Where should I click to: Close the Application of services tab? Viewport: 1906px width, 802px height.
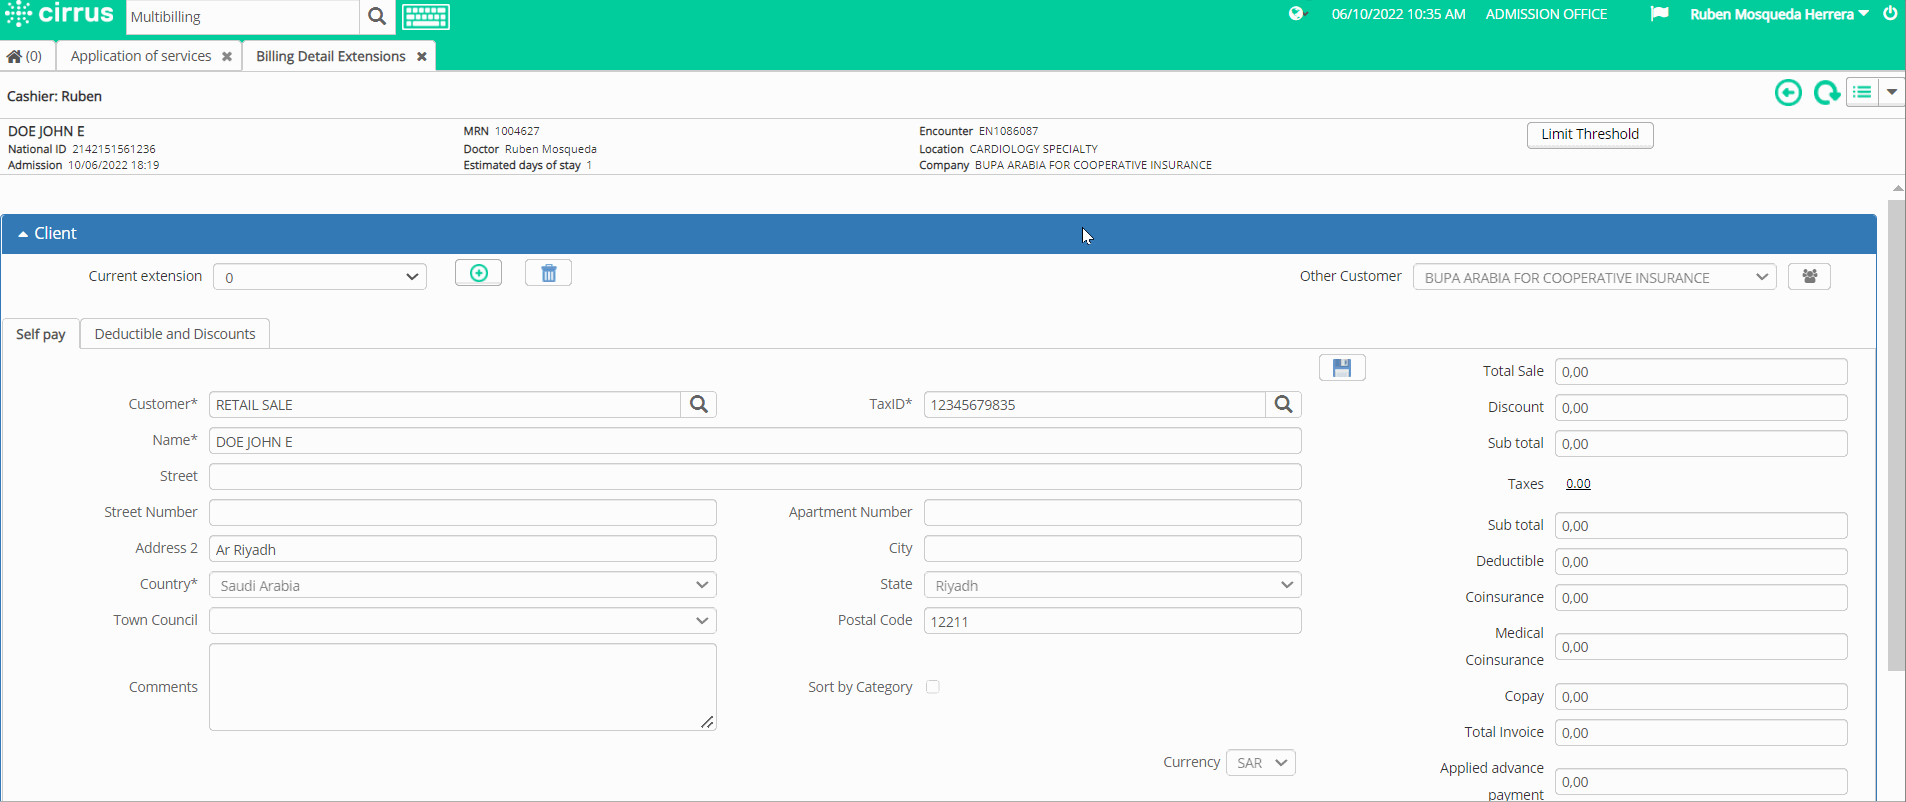tap(227, 57)
